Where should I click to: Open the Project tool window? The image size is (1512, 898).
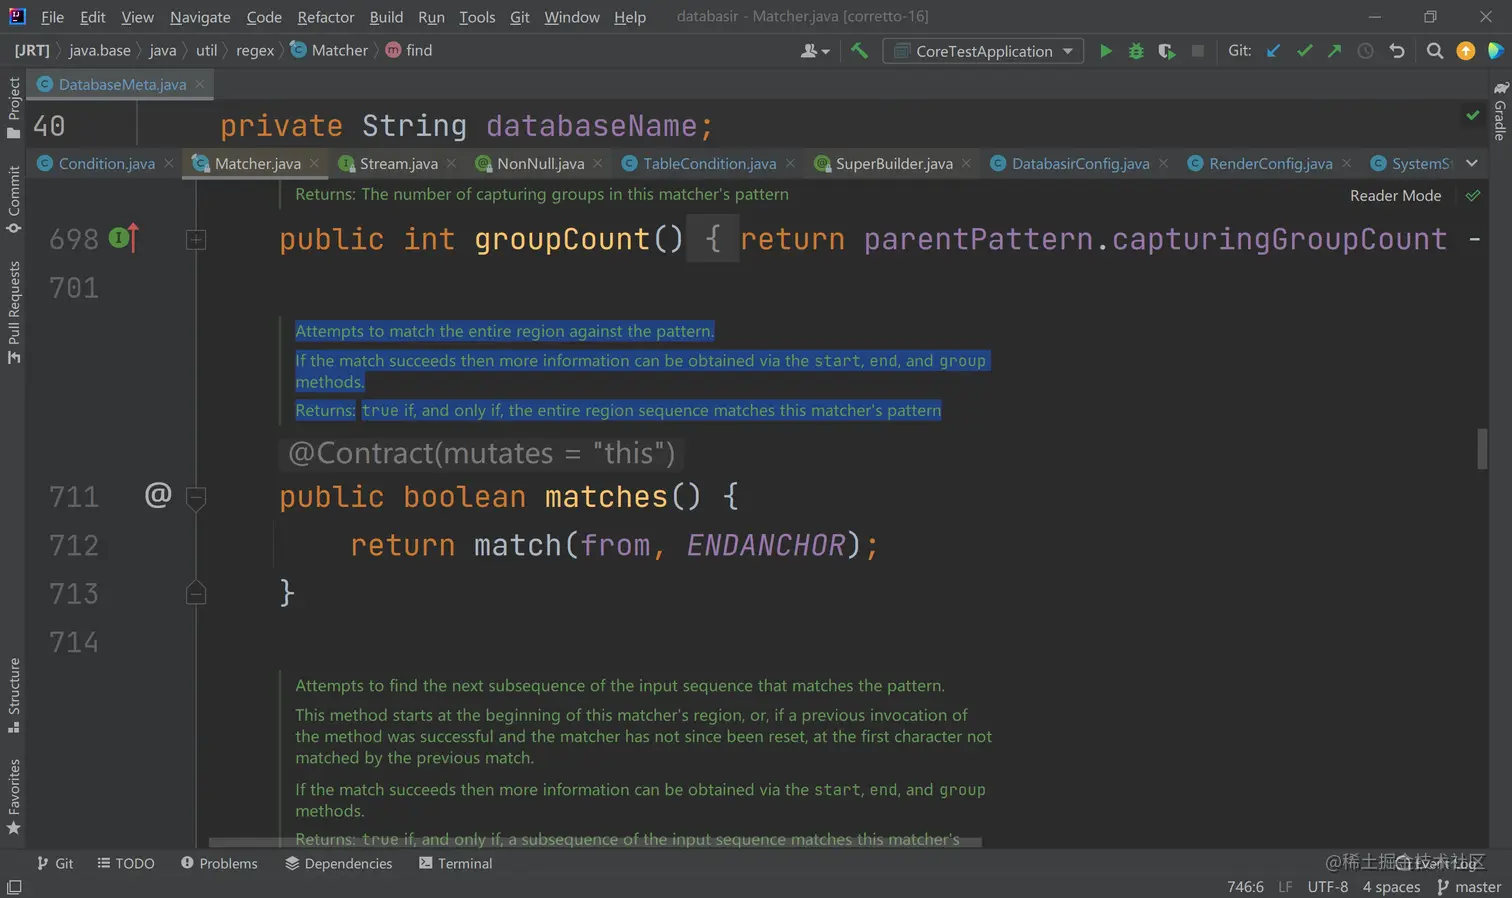(14, 108)
